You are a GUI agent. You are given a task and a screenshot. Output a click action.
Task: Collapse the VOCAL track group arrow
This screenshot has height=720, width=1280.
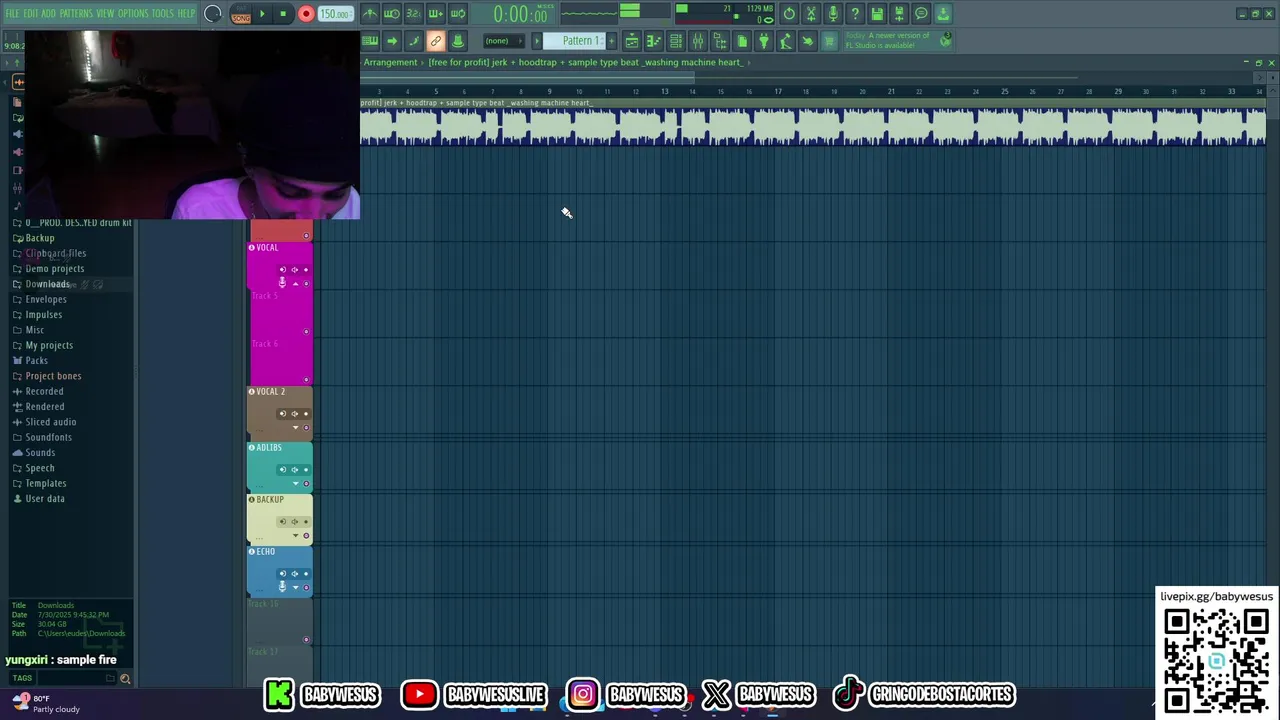point(295,284)
